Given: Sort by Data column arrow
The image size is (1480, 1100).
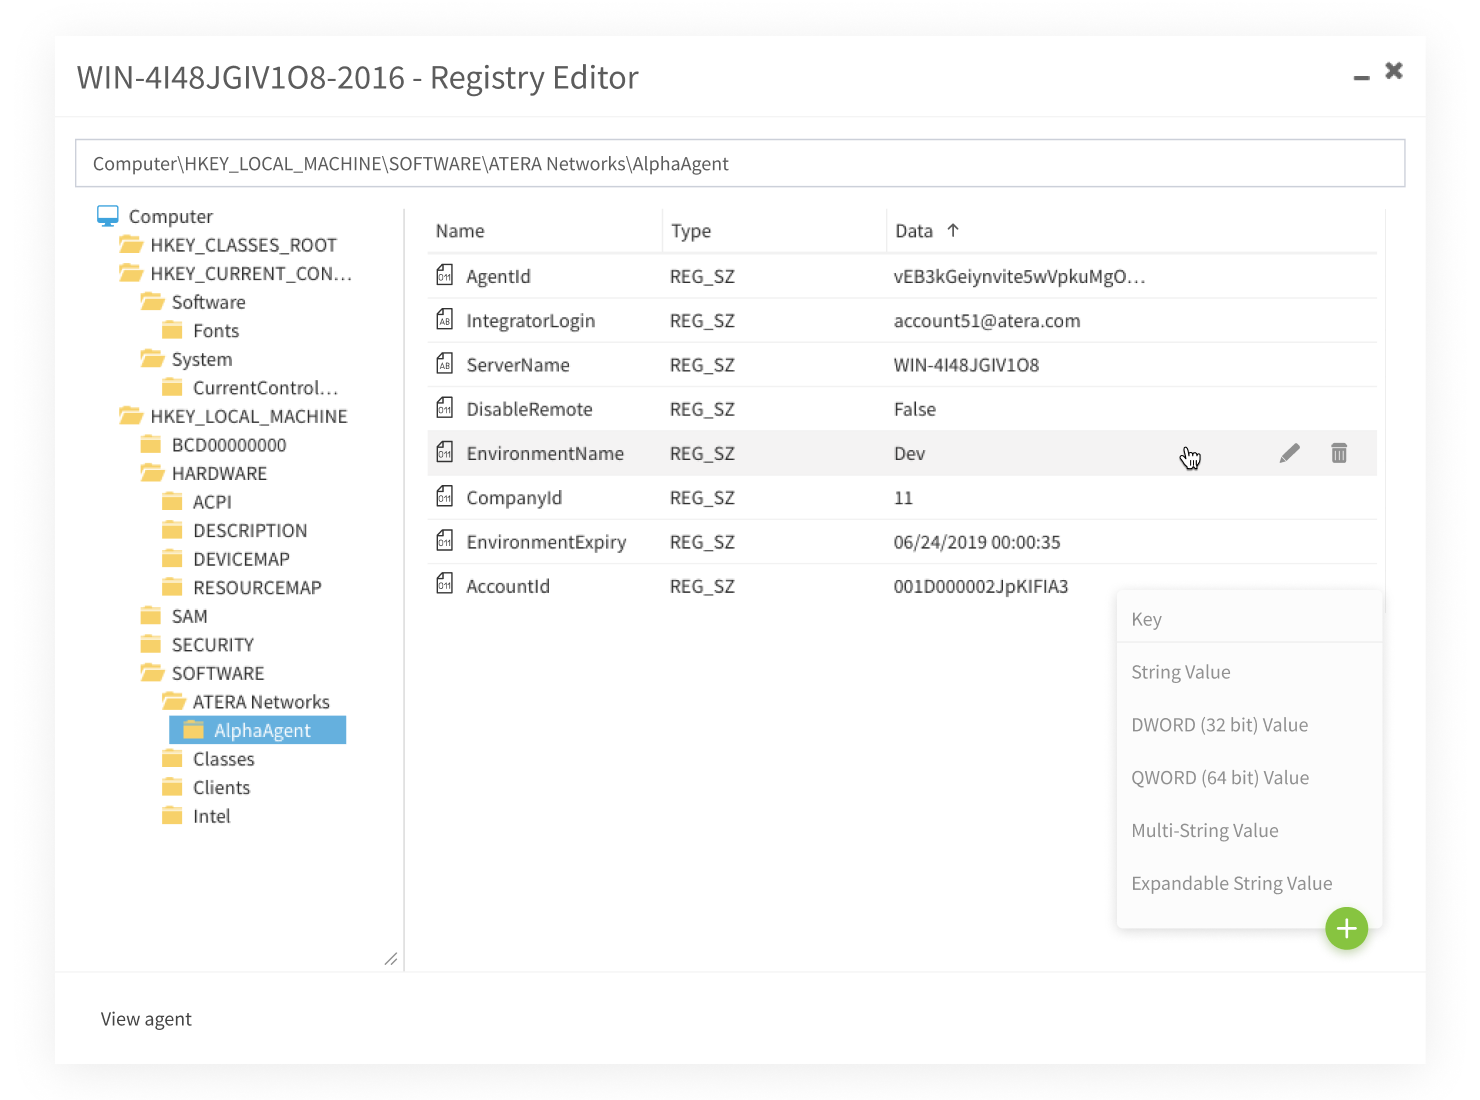Looking at the screenshot, I should pos(953,230).
